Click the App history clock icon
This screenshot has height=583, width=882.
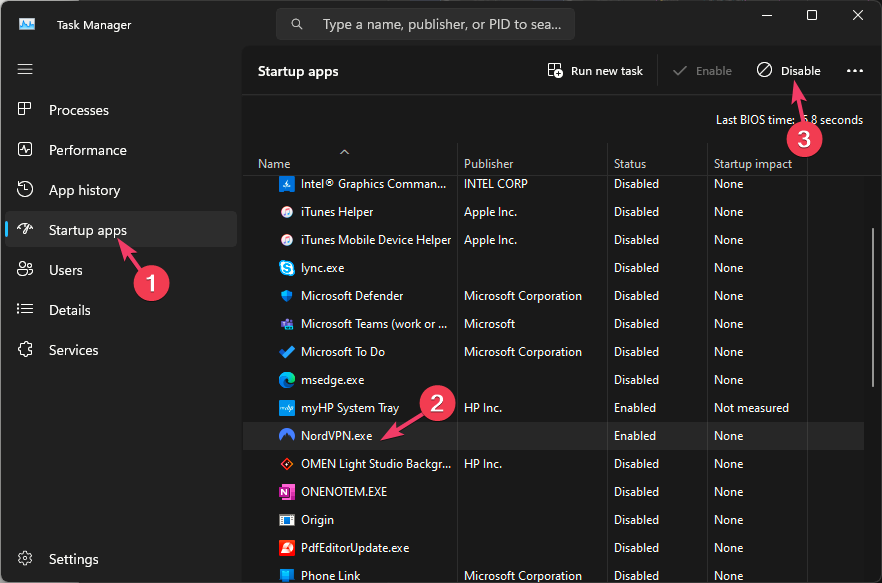click(25, 189)
